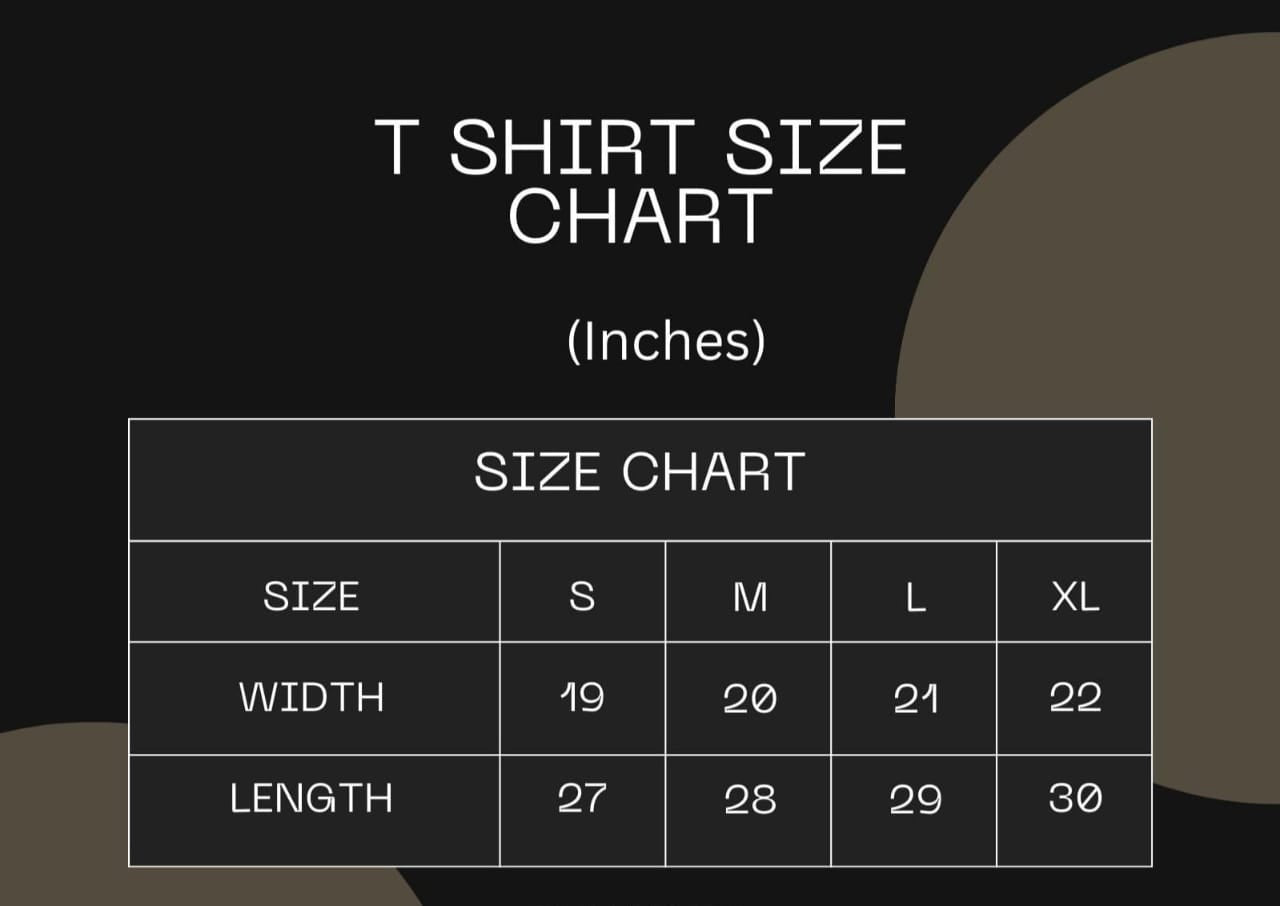Click the width value 20

(749, 698)
